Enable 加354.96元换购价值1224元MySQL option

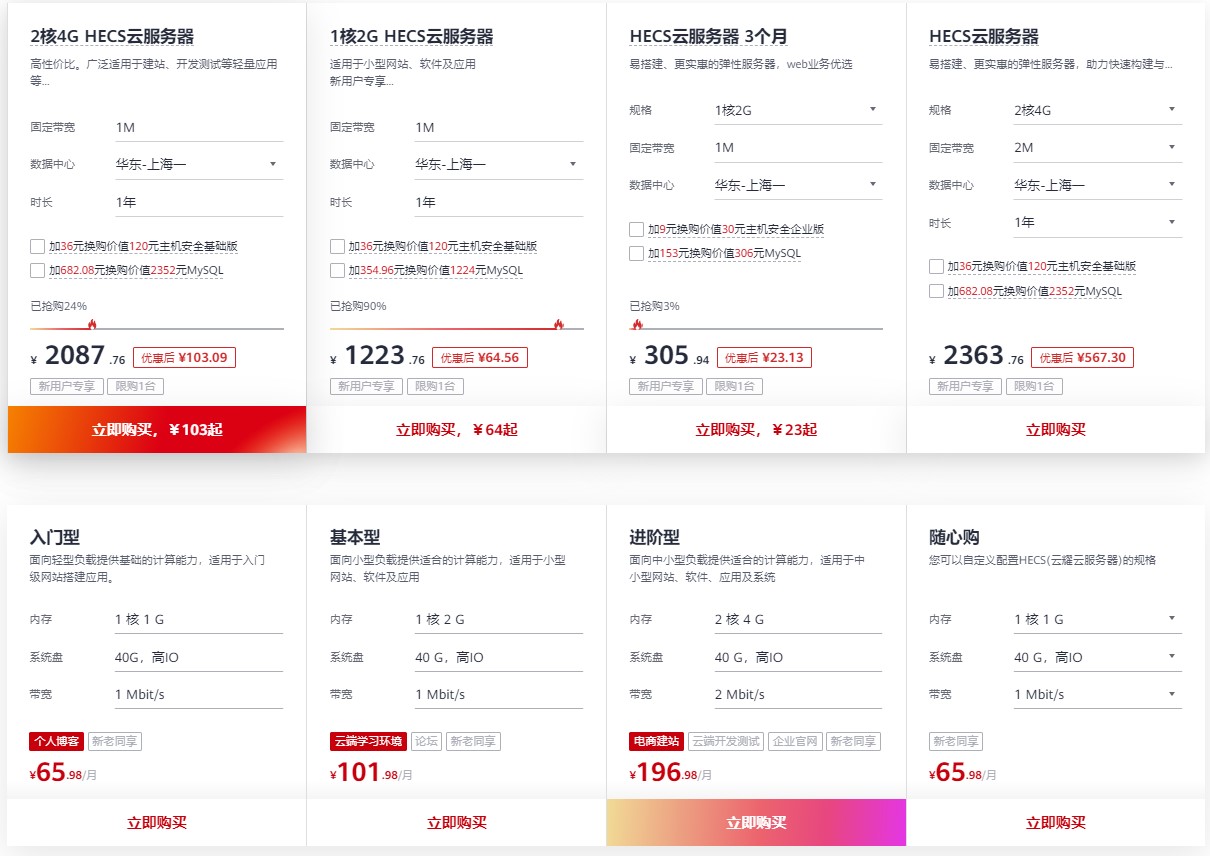coord(337,270)
